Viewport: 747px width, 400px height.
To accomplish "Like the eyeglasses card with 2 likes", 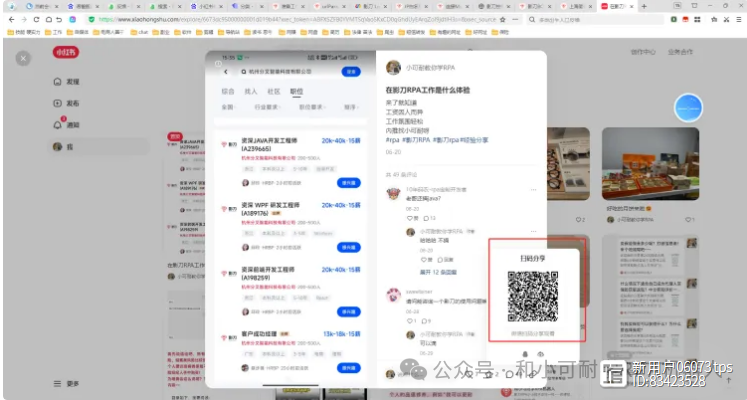I will click(580, 220).
